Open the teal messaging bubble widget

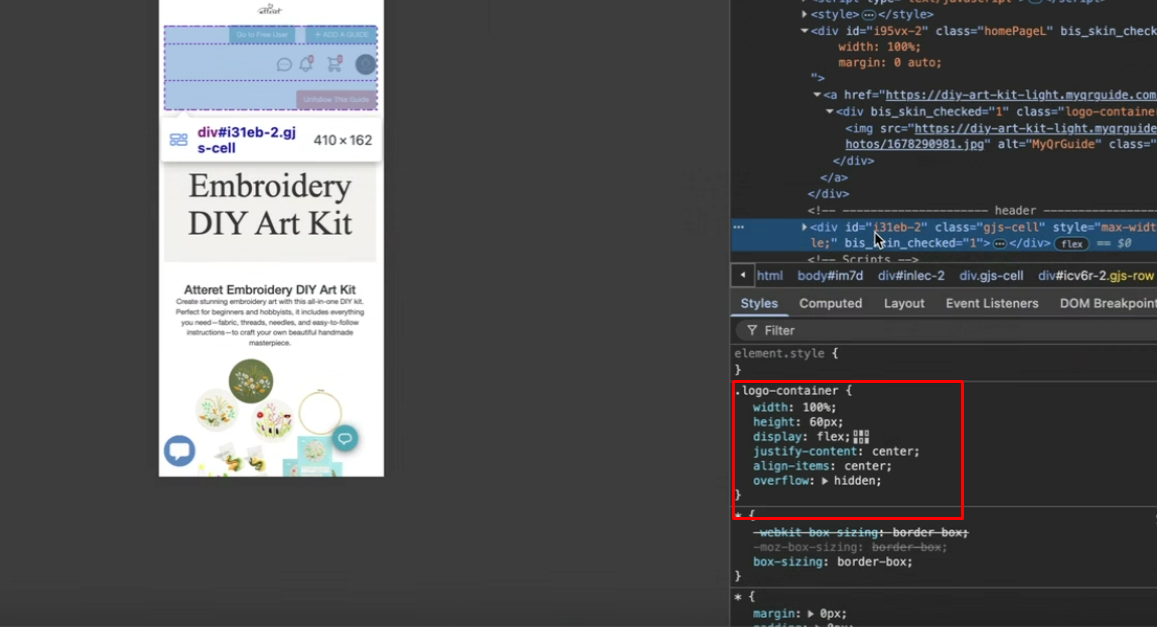coord(345,439)
